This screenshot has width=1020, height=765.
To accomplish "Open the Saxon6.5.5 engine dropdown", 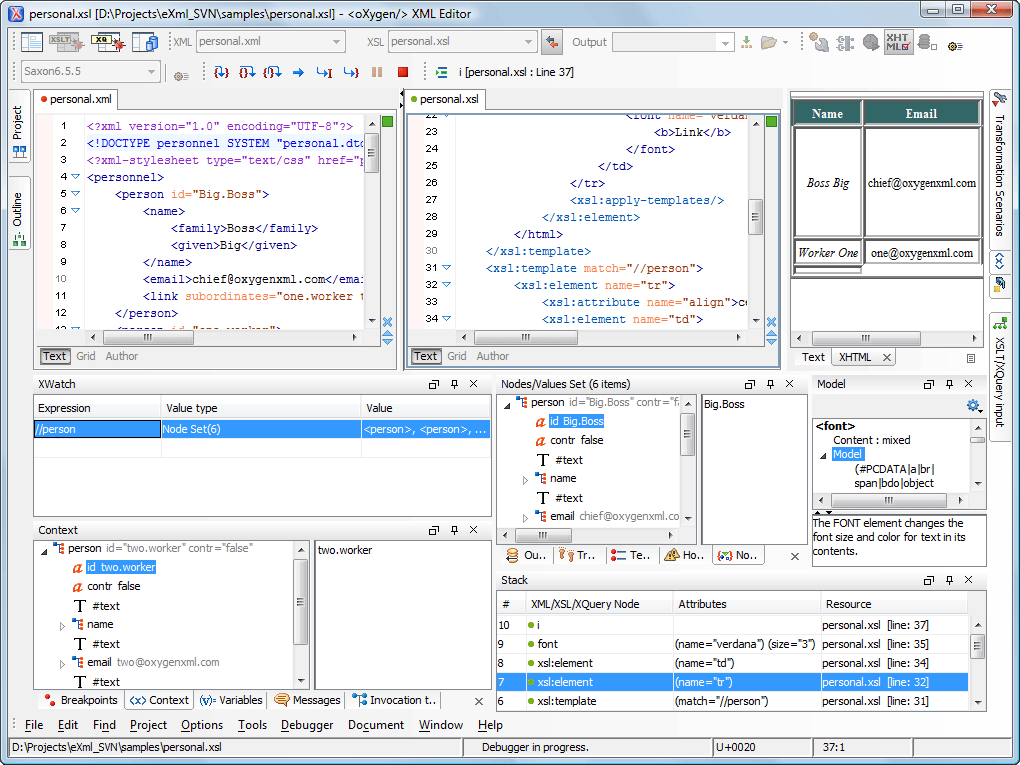I will coord(151,72).
